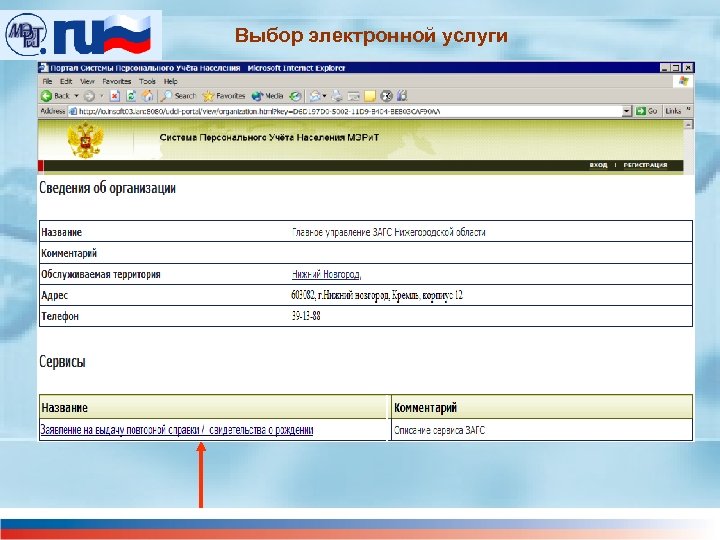Click the address cell 603082, г.Нижний Новгород
This screenshot has width=720, height=540.
tap(377, 295)
